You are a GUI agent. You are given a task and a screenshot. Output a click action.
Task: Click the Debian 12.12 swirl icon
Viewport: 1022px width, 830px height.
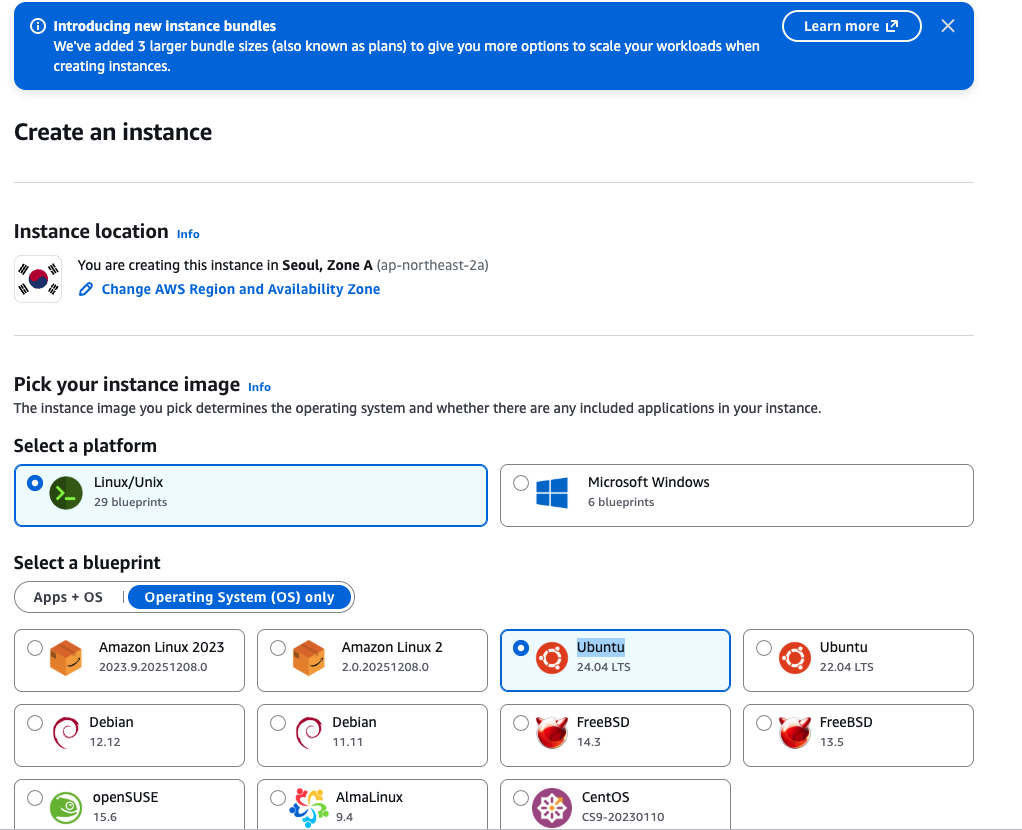(x=65, y=733)
